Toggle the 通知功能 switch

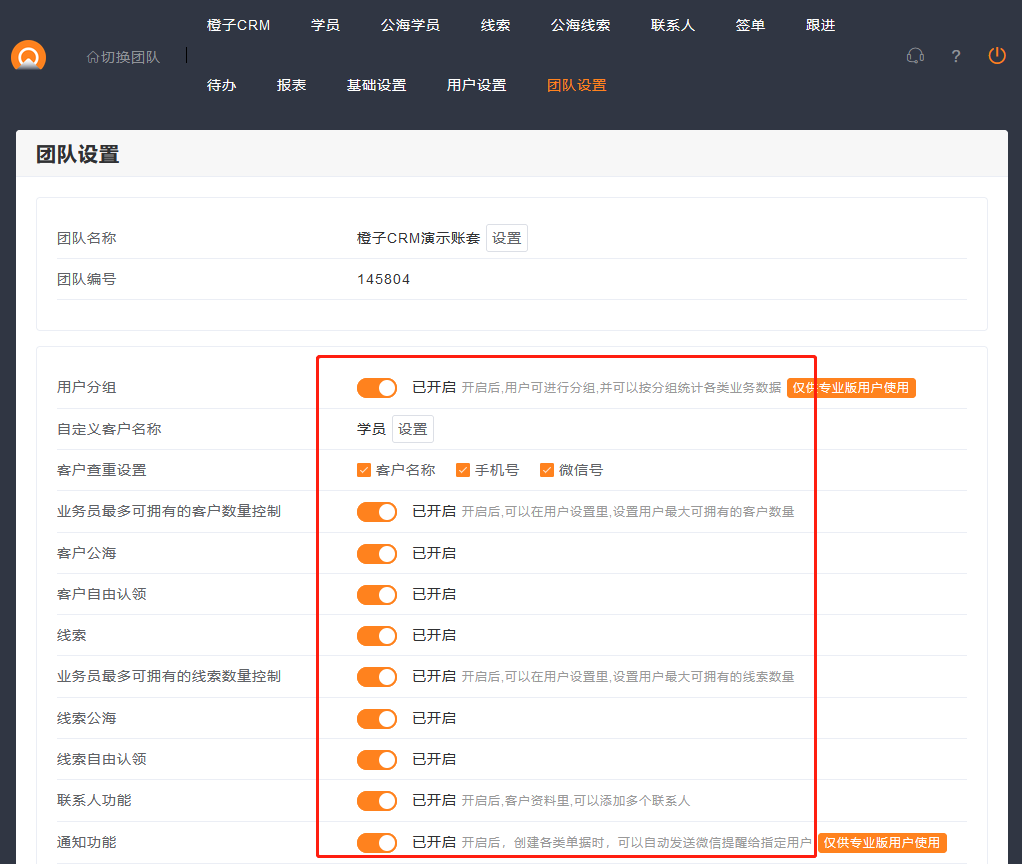(x=377, y=843)
